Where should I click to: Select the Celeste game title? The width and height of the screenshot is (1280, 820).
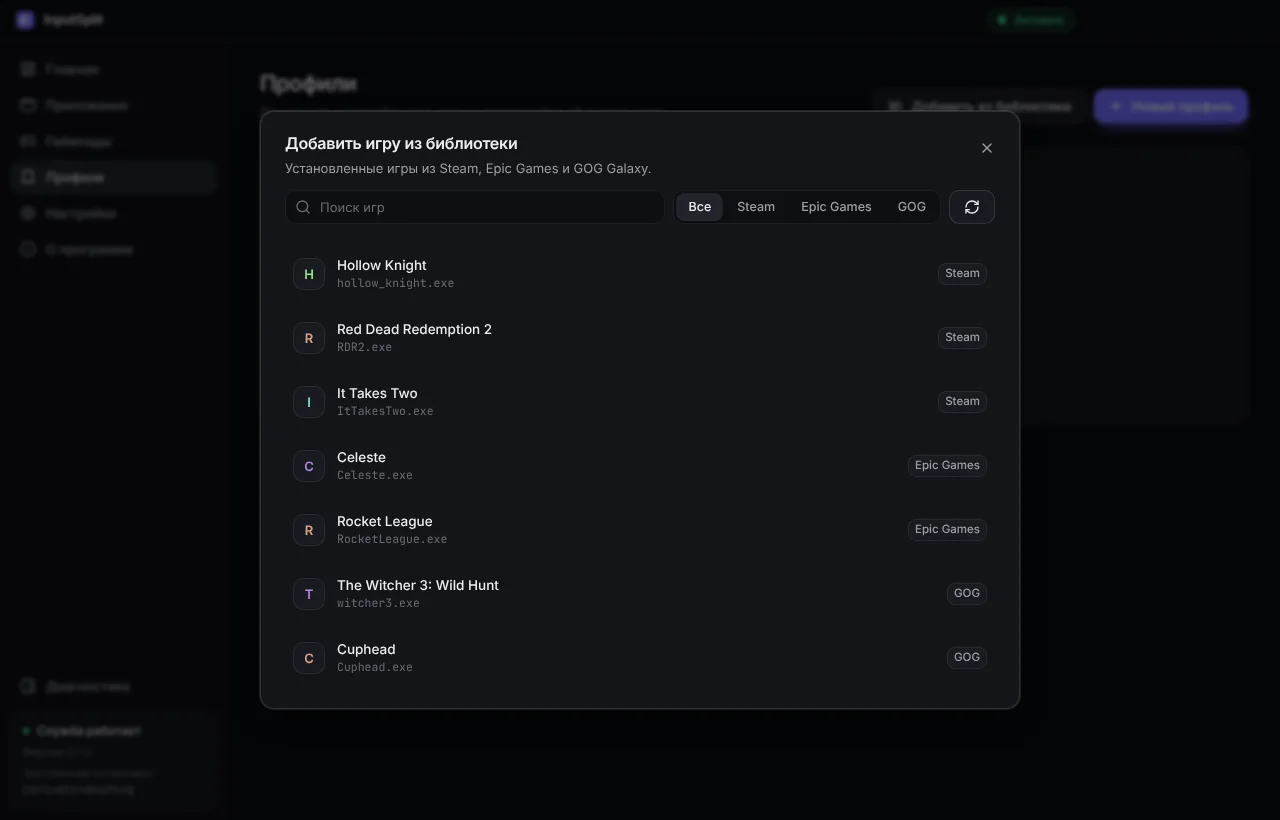click(x=361, y=457)
